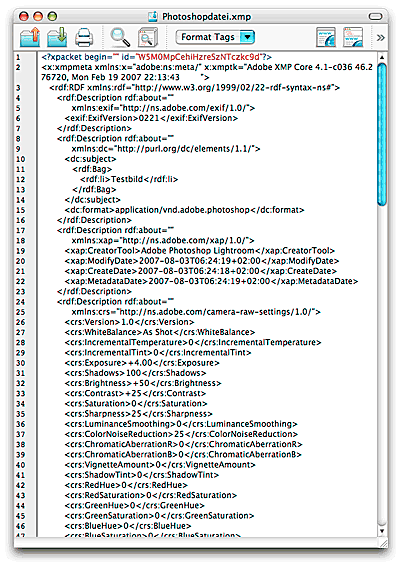Click the find-in-document page icon
The image size is (400, 562).
(x=148, y=37)
